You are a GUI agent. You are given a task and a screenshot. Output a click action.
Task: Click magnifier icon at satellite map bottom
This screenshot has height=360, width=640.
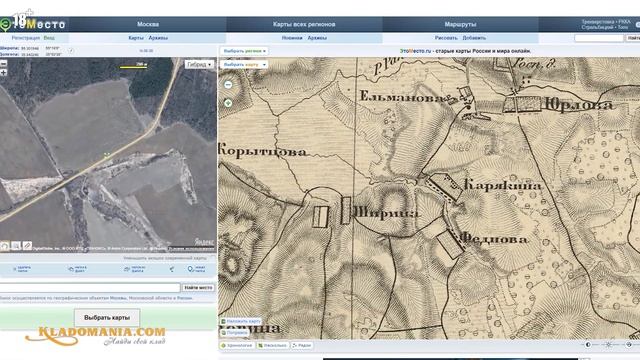point(16,246)
